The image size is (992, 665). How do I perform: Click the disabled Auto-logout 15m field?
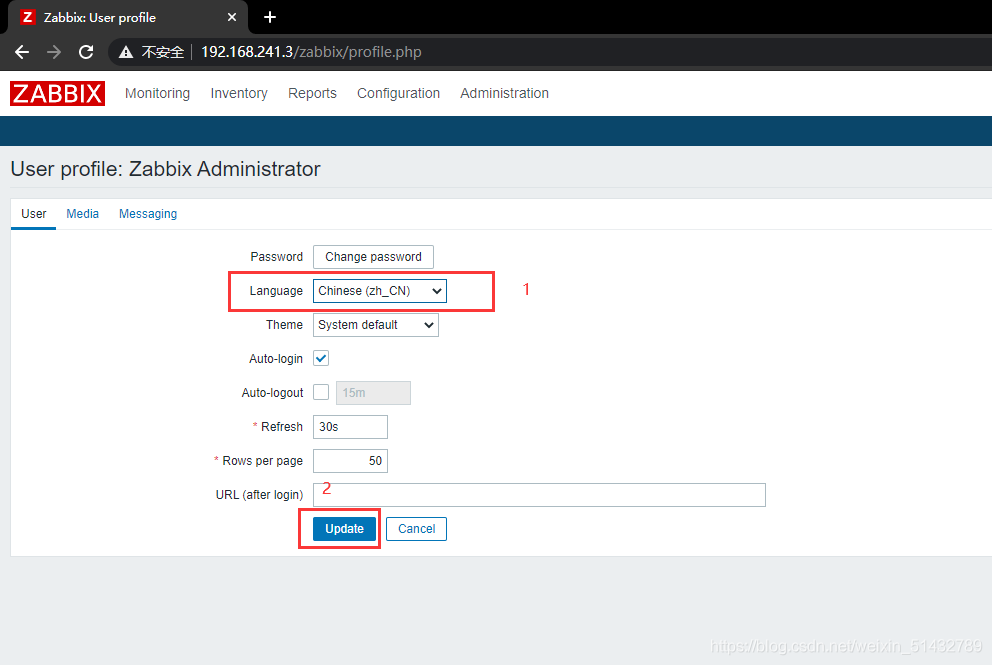tap(373, 393)
